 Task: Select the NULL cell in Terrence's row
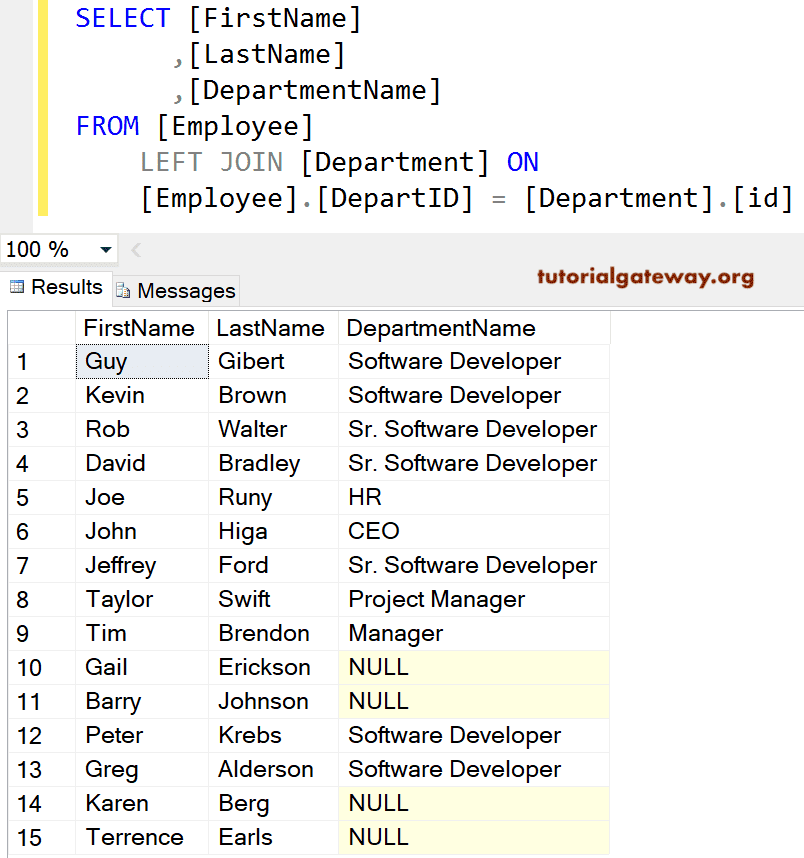[x=474, y=837]
